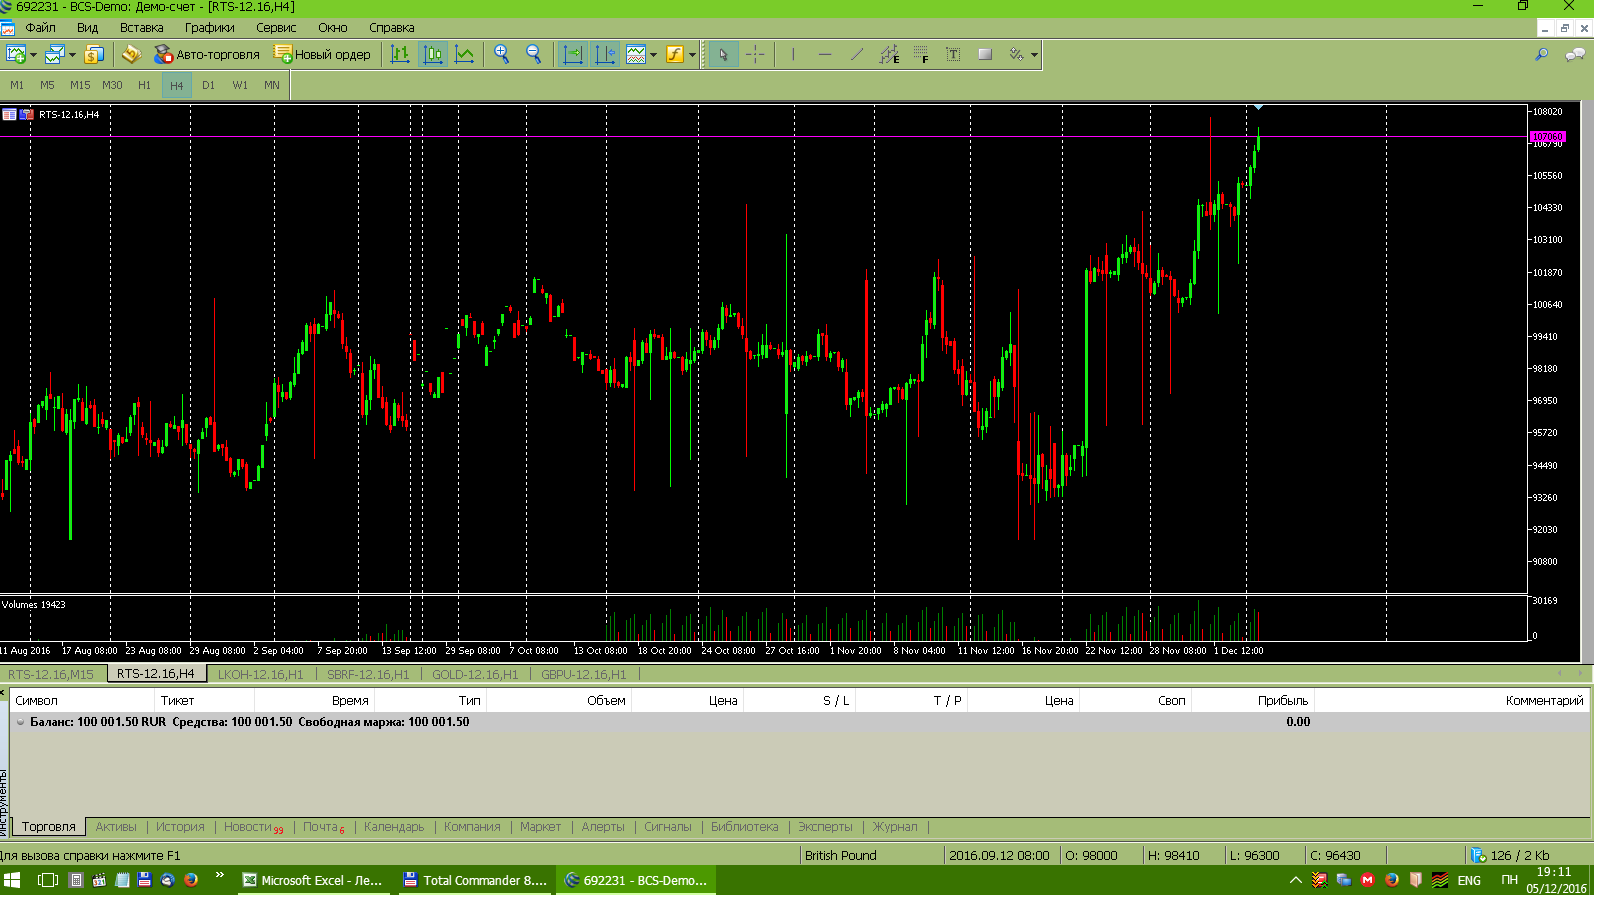Close the terminal panel with x
The width and height of the screenshot is (1600, 900).
[3, 690]
